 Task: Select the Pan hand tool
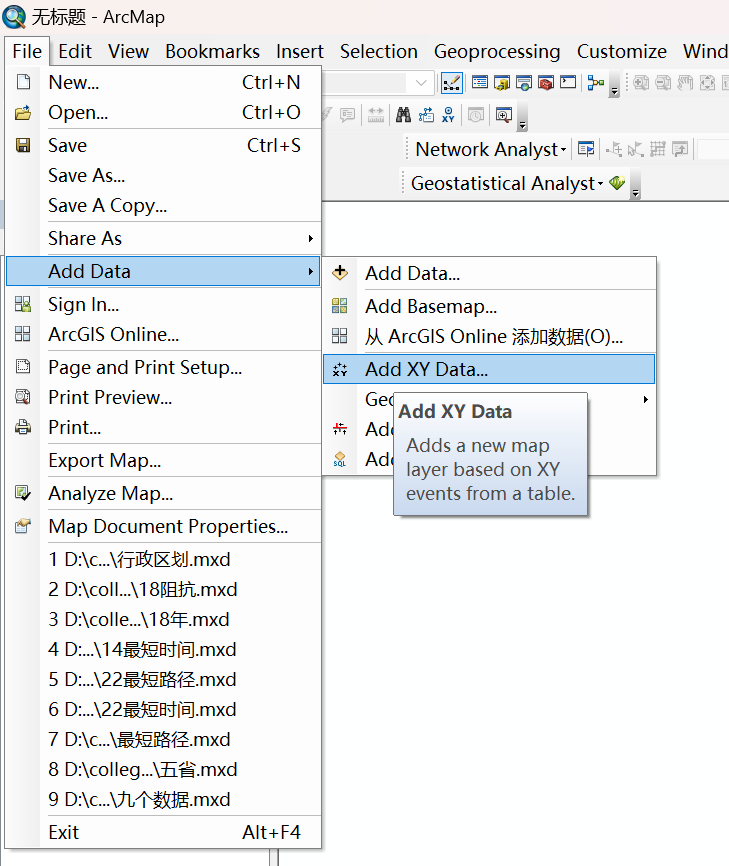[685, 83]
